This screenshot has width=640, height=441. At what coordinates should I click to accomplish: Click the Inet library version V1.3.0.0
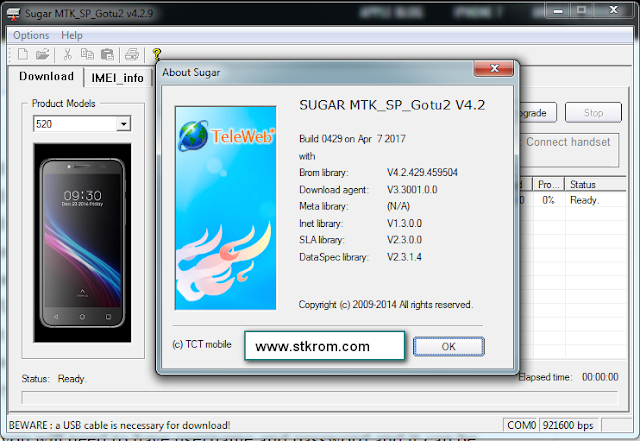coord(404,223)
